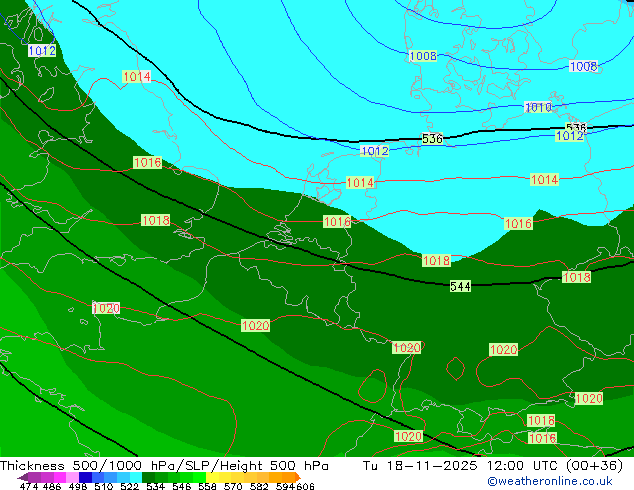Select the red 1016 label directly below the red 1018

(x=543, y=438)
